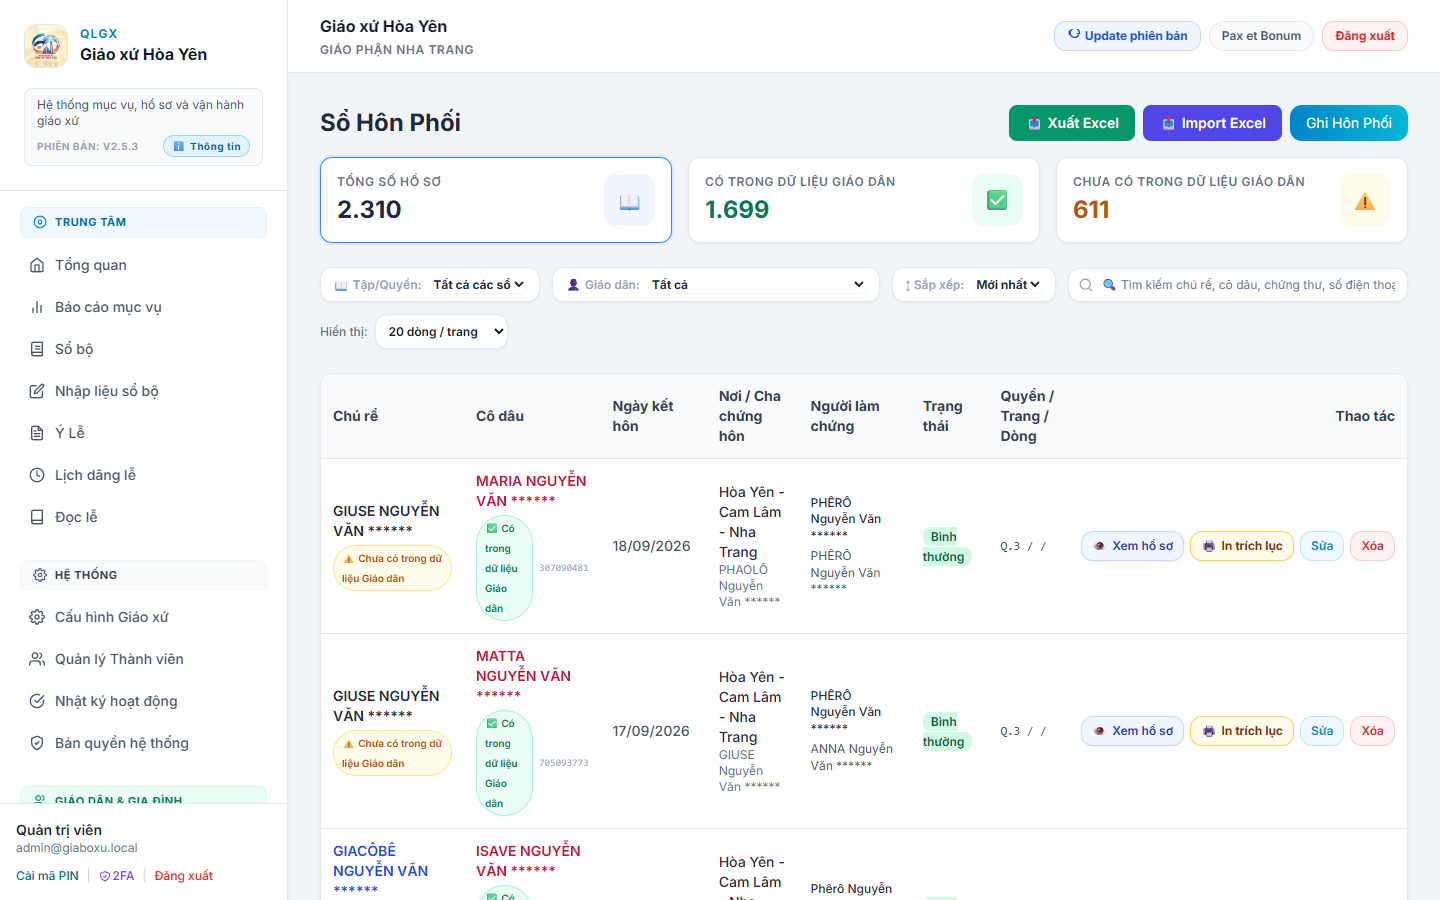Click Quản lý Thành viên users icon
This screenshot has height=900, width=1440.
(x=37, y=659)
